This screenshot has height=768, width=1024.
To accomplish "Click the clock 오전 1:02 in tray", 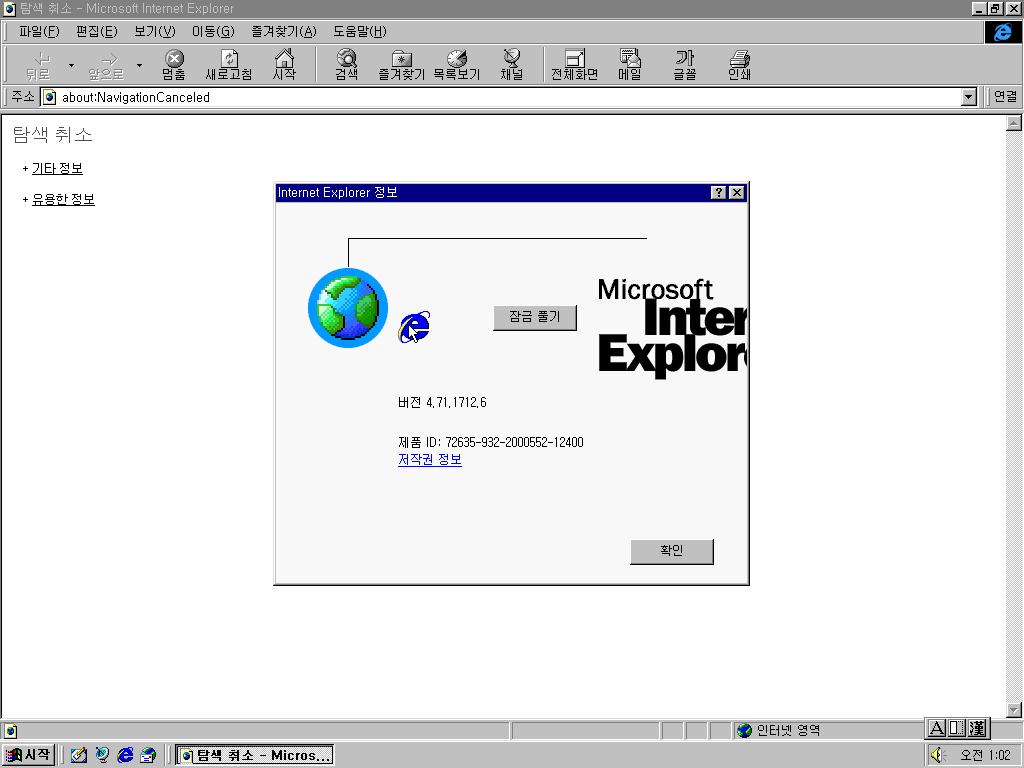I will [985, 755].
